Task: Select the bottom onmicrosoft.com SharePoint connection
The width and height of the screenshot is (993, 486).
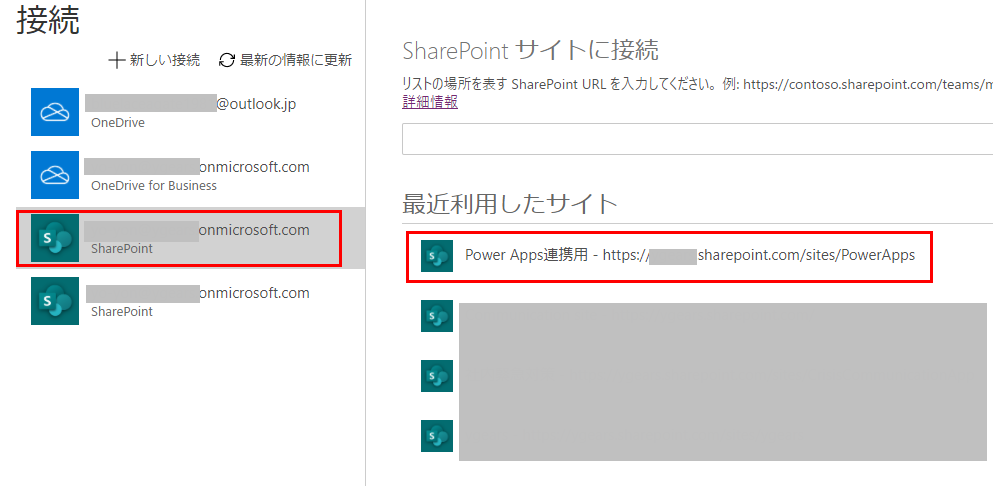Action: (191, 301)
